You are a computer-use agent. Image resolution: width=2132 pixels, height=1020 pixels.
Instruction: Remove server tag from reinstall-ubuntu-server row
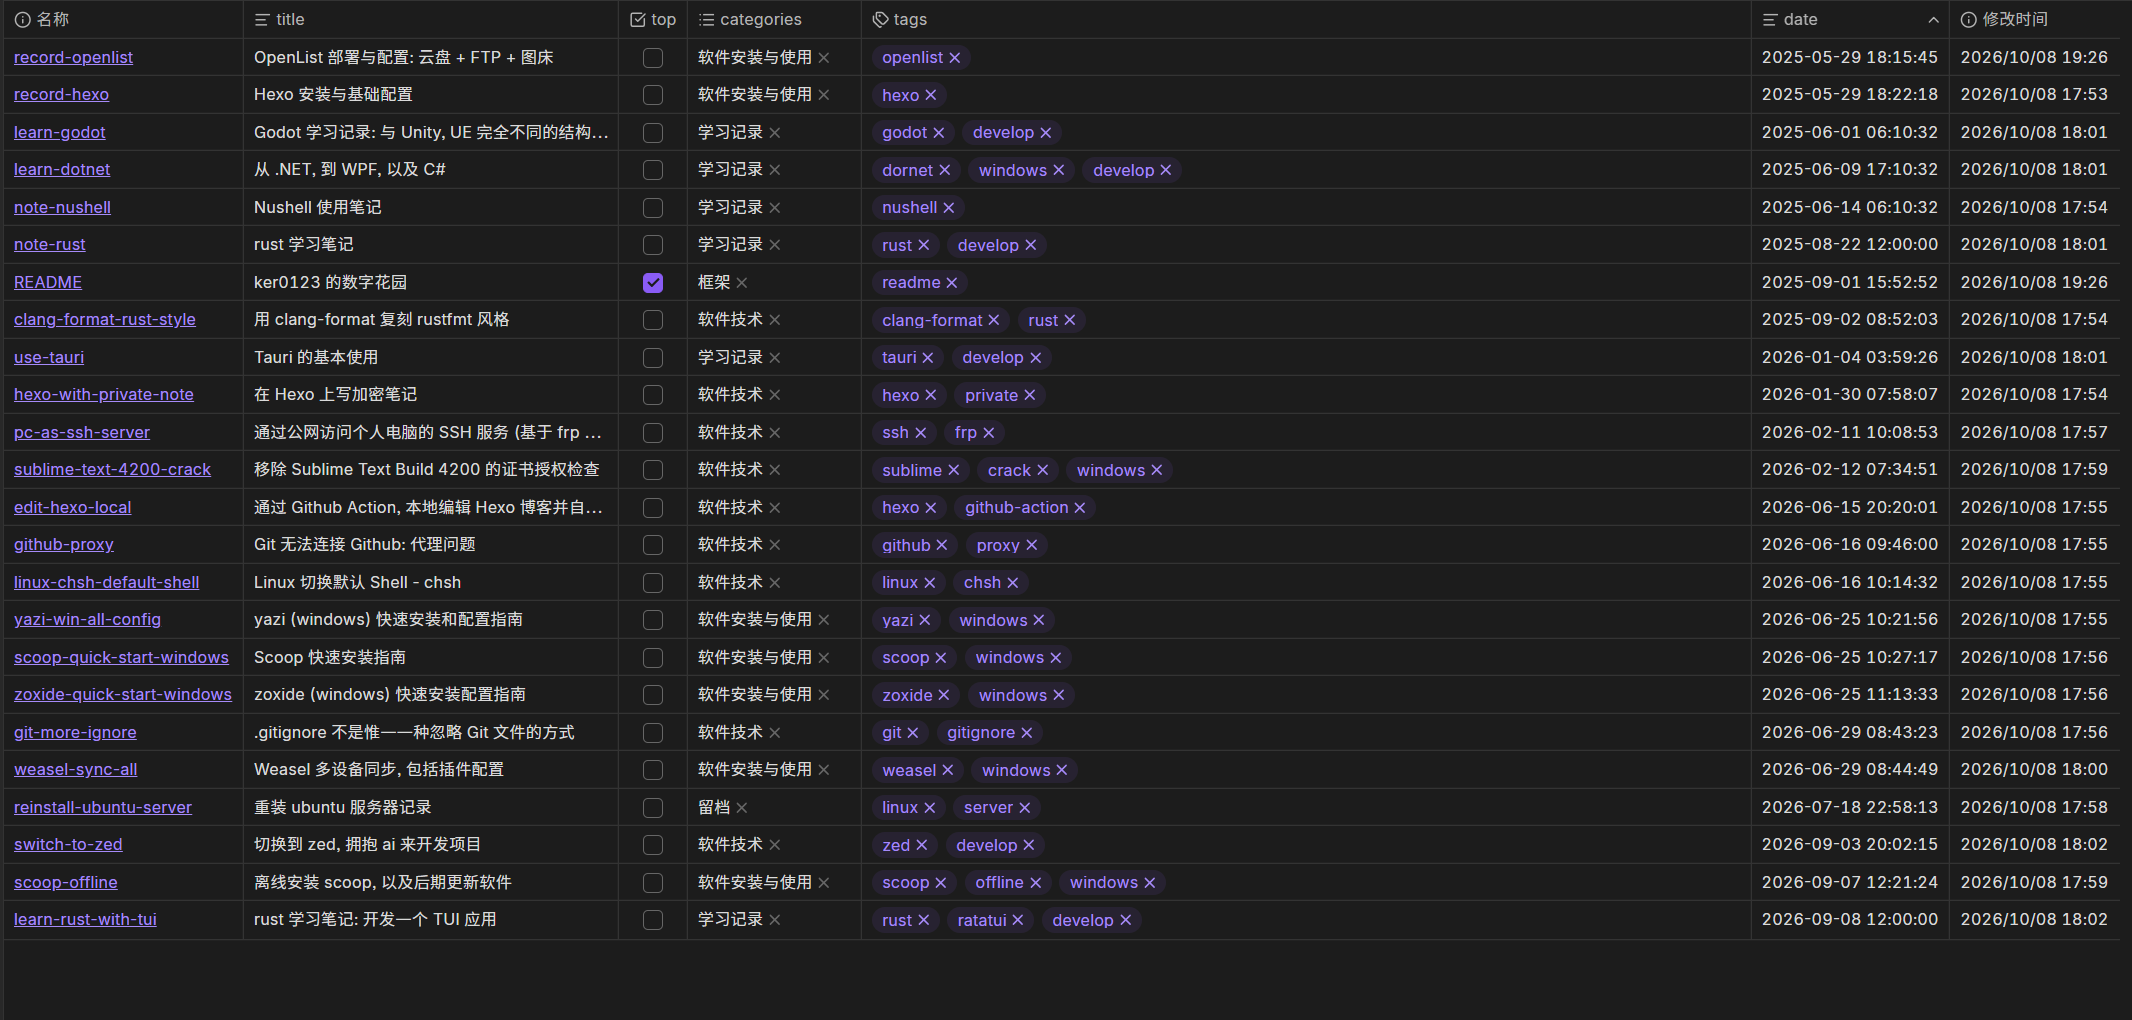click(1025, 808)
